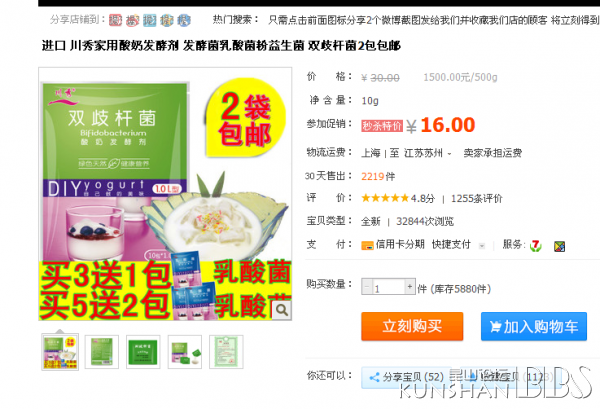Open the 1255条评价 reviews link
The height and width of the screenshot is (409, 600).
tap(476, 199)
